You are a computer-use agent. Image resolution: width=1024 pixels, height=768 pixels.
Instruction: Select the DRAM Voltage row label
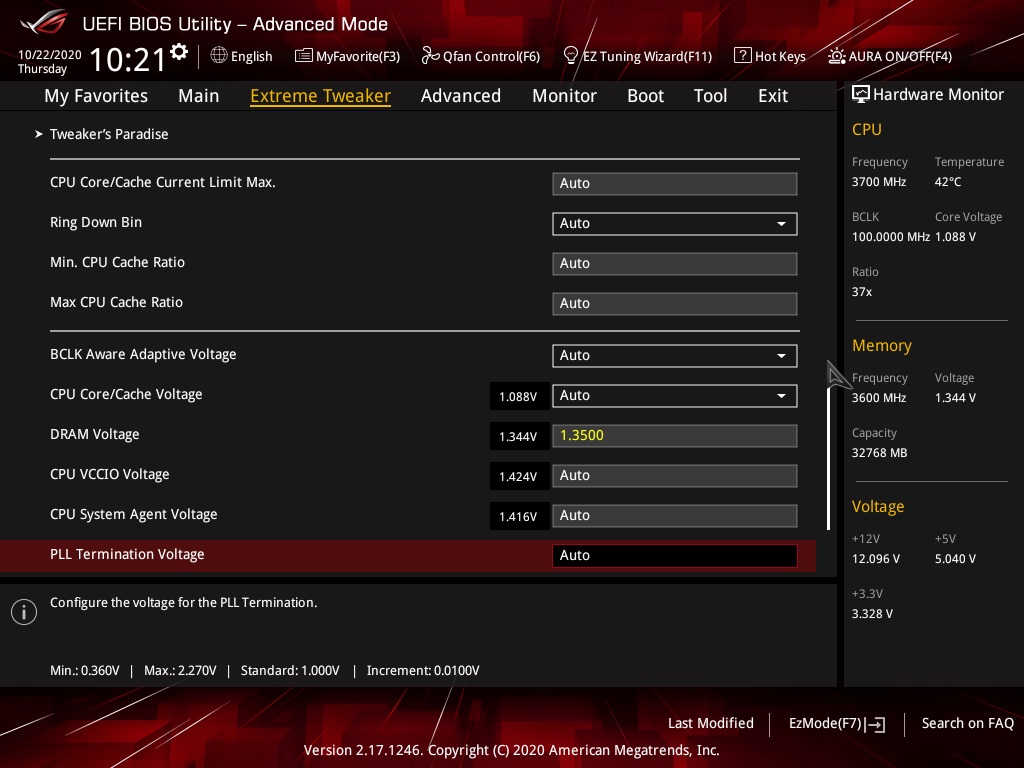click(95, 434)
